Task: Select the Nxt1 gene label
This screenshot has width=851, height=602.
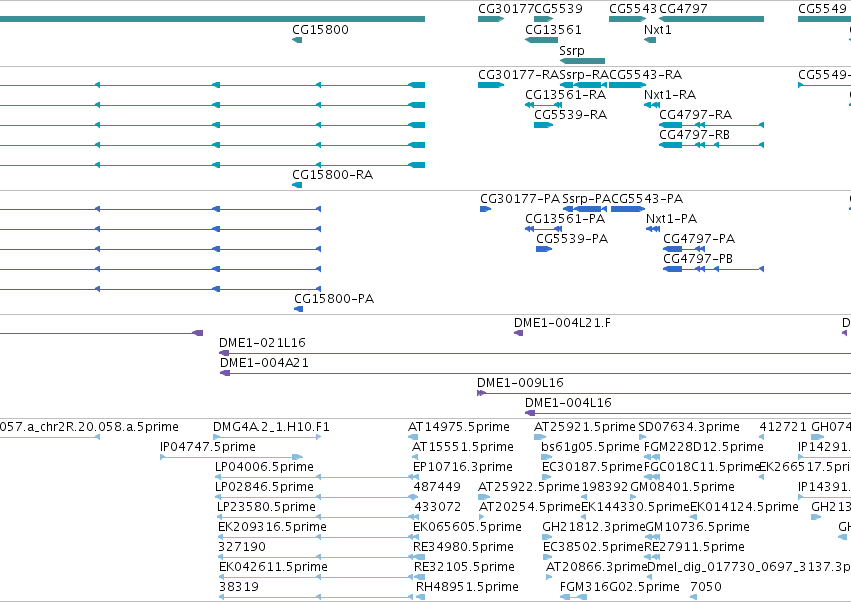Action: pyautogui.click(x=657, y=30)
